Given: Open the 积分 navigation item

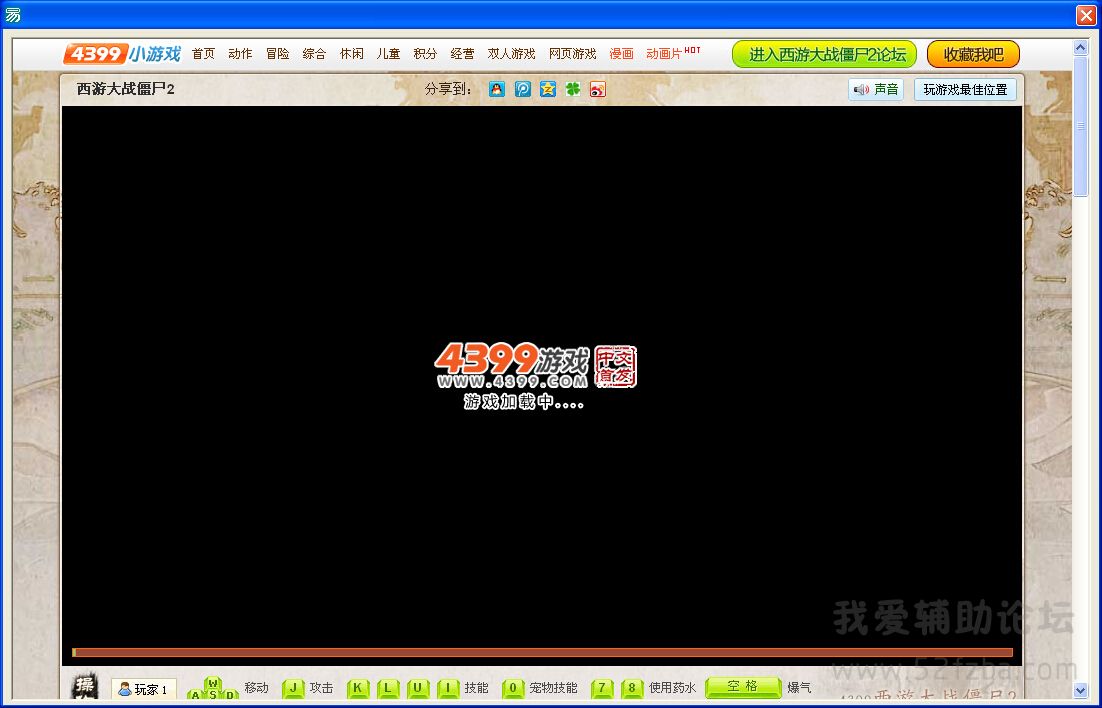Looking at the screenshot, I should coord(425,53).
